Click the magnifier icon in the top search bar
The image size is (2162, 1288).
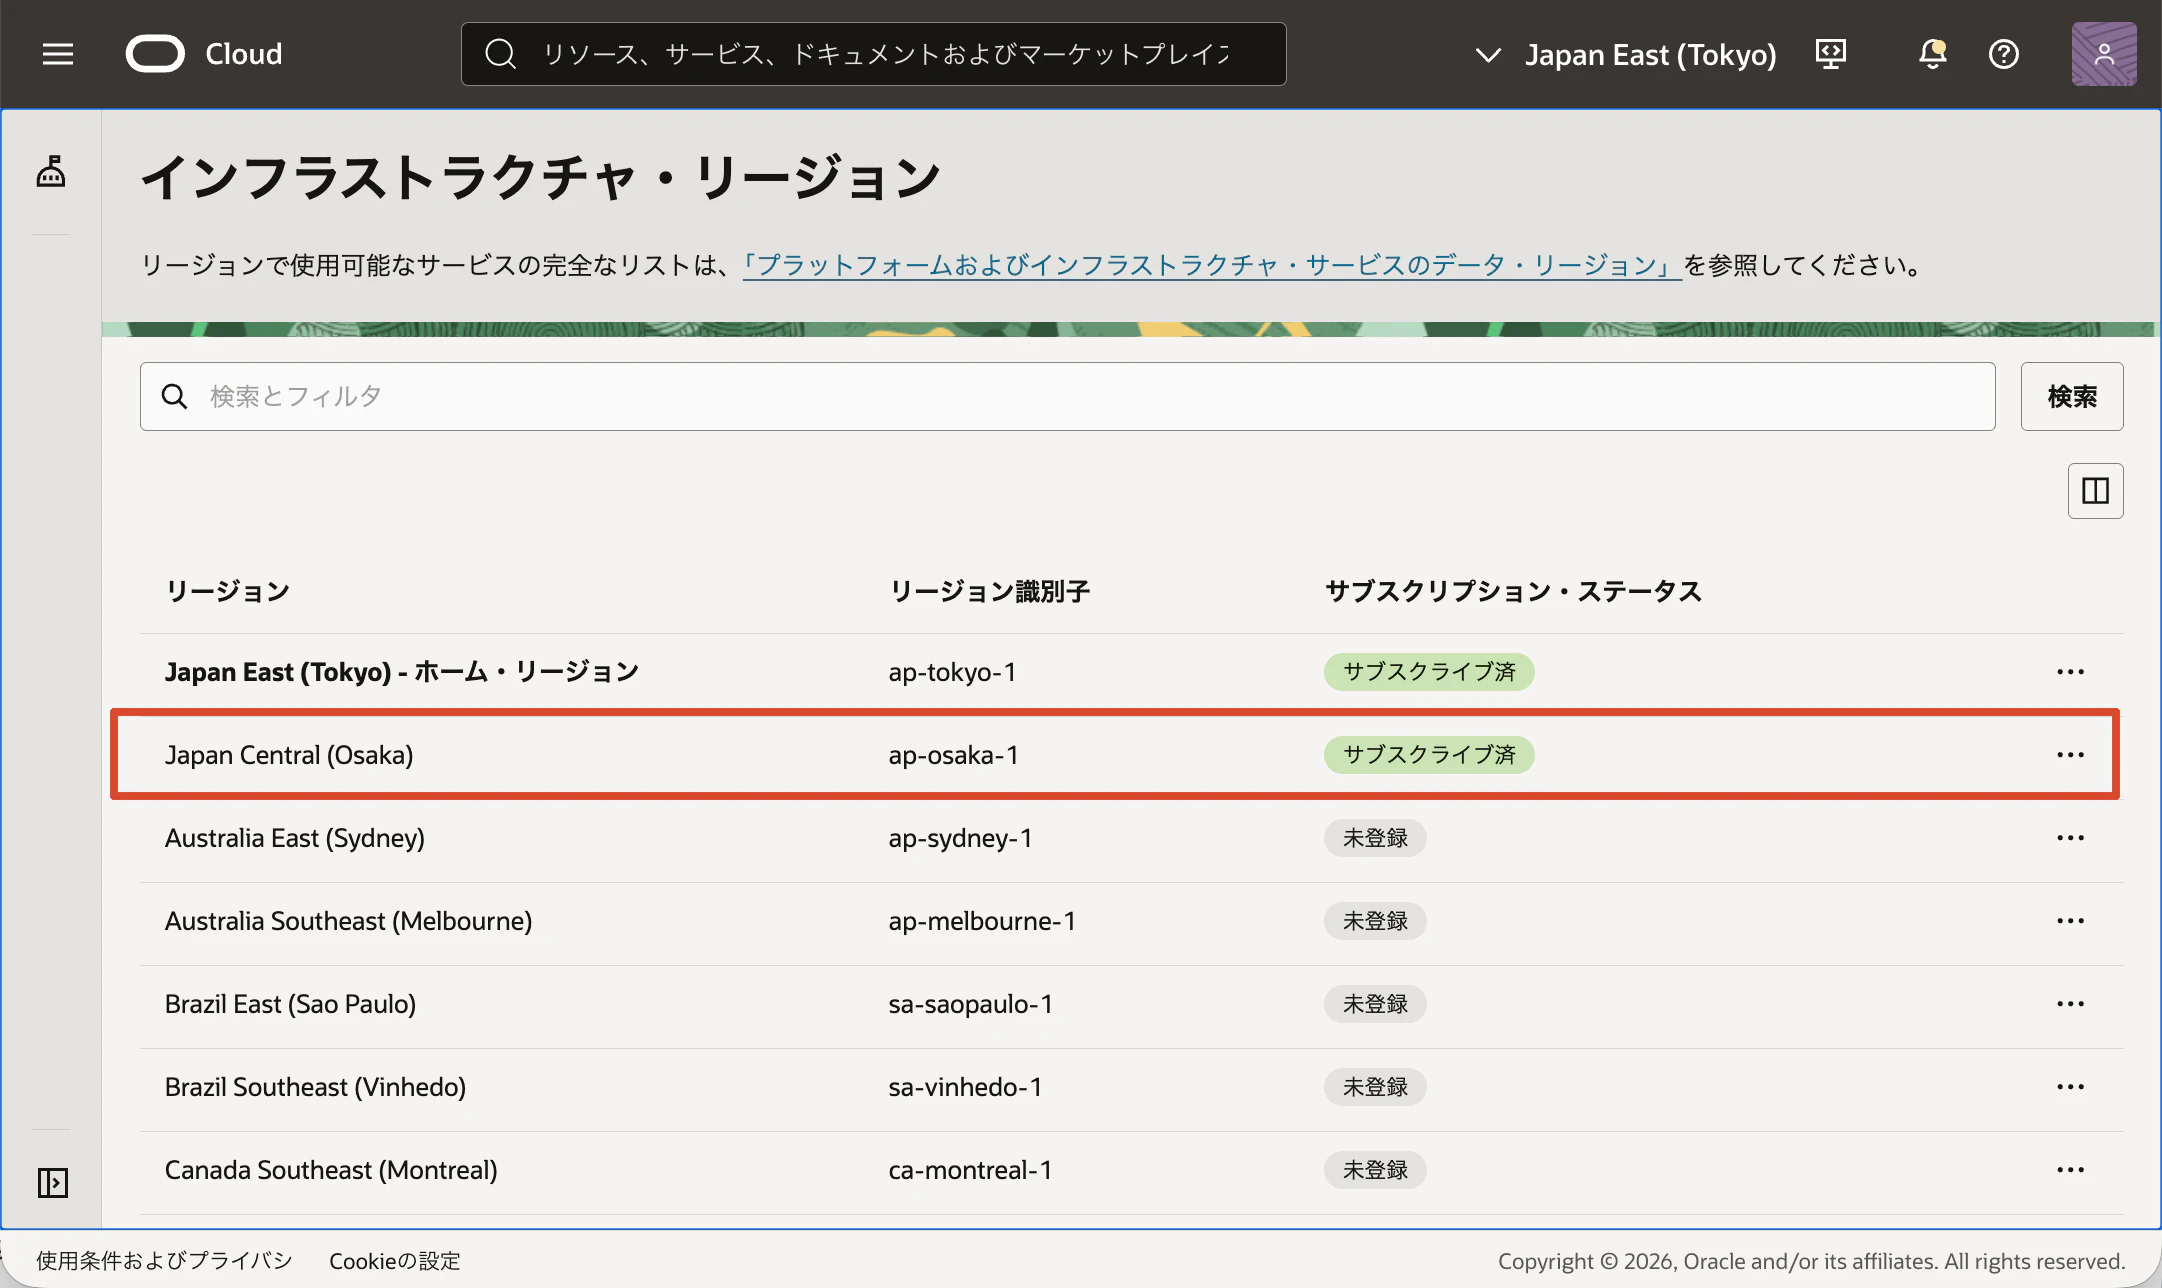pyautogui.click(x=500, y=54)
